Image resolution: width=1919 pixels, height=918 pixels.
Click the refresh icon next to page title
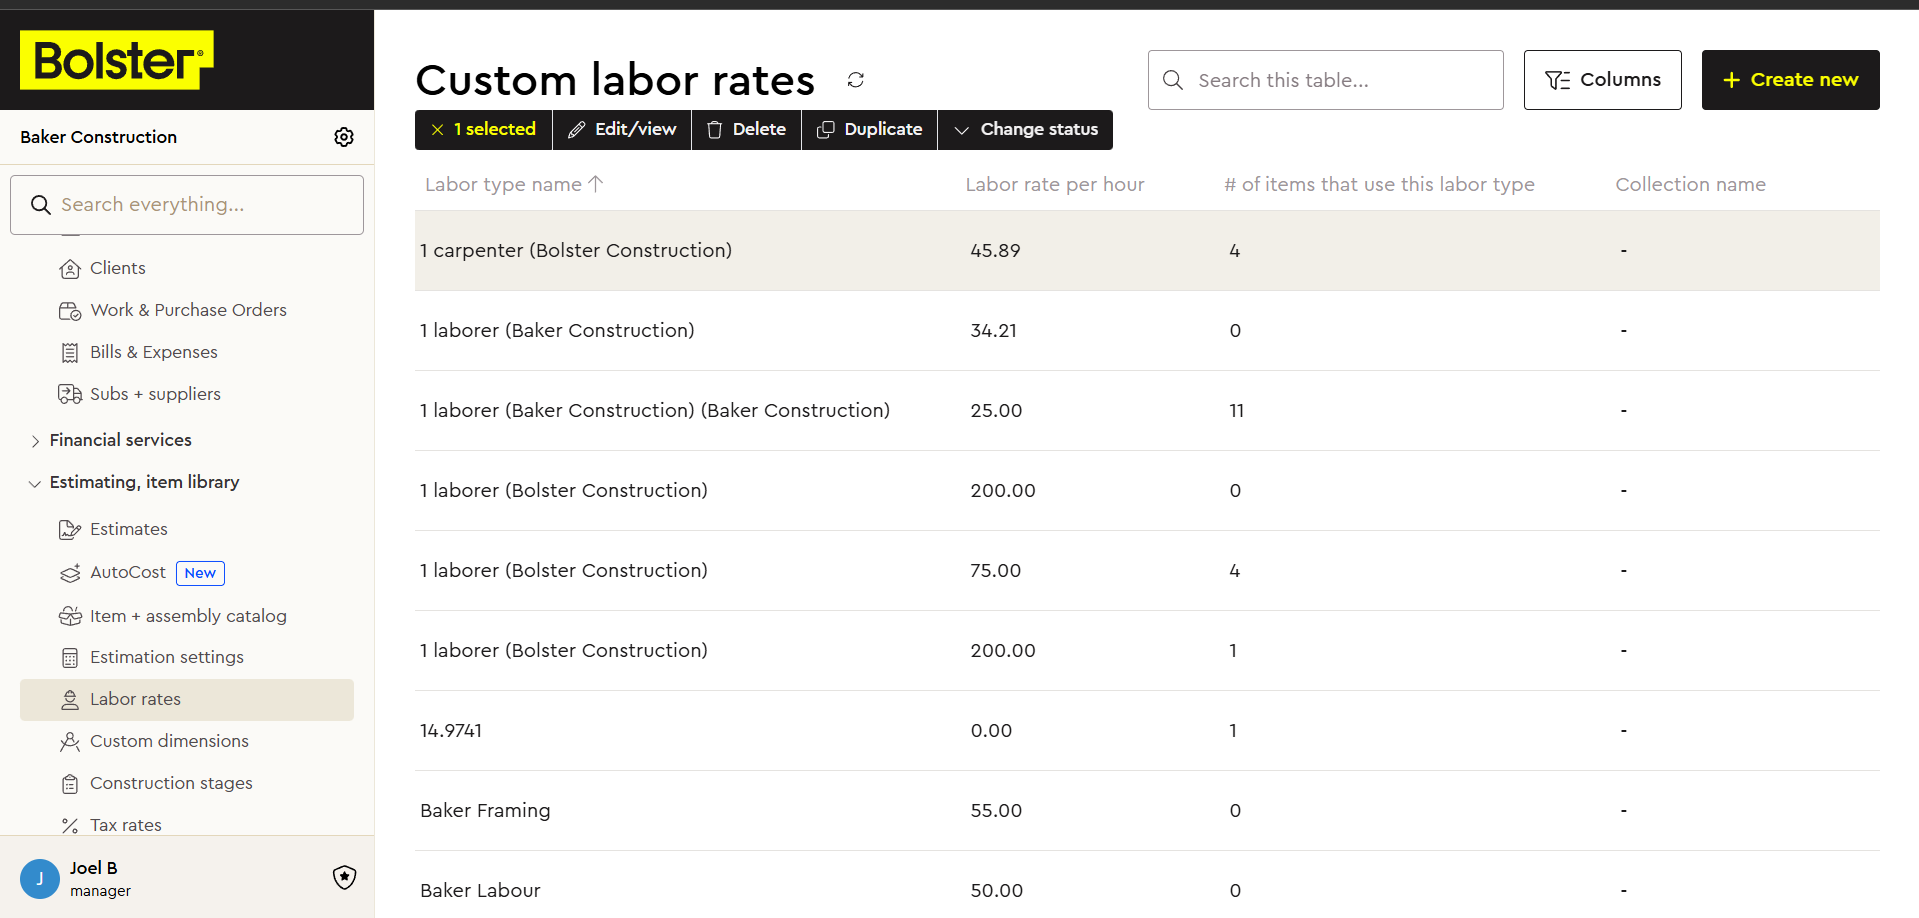pos(855,80)
